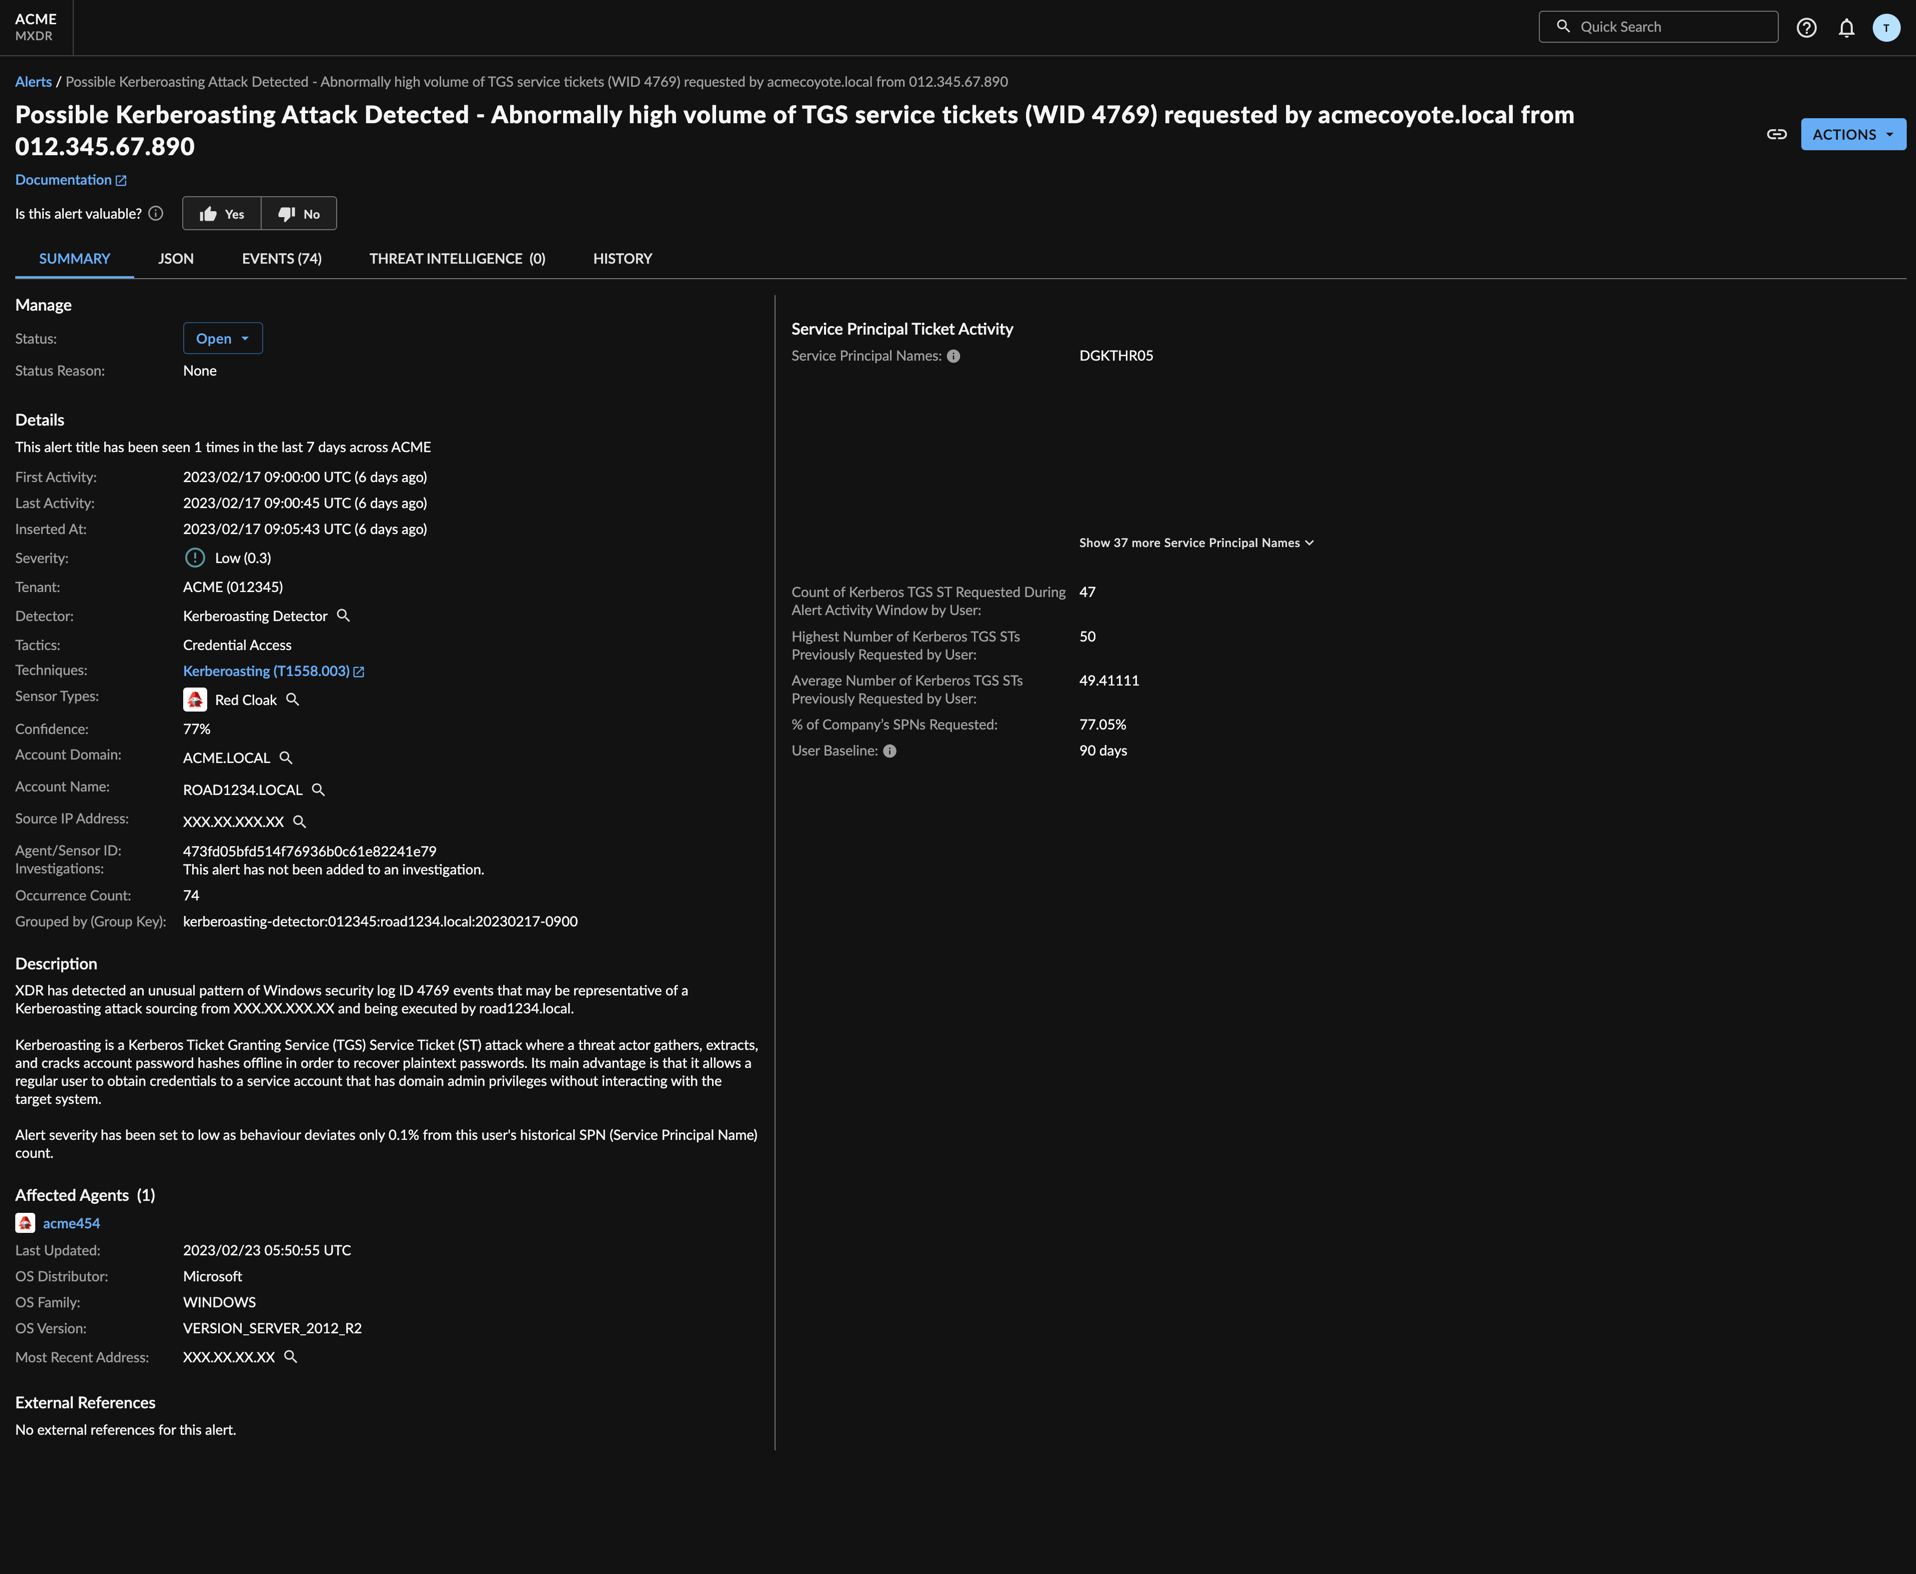Click info icon next to alert valuable question
The width and height of the screenshot is (1916, 1574).
tap(156, 213)
